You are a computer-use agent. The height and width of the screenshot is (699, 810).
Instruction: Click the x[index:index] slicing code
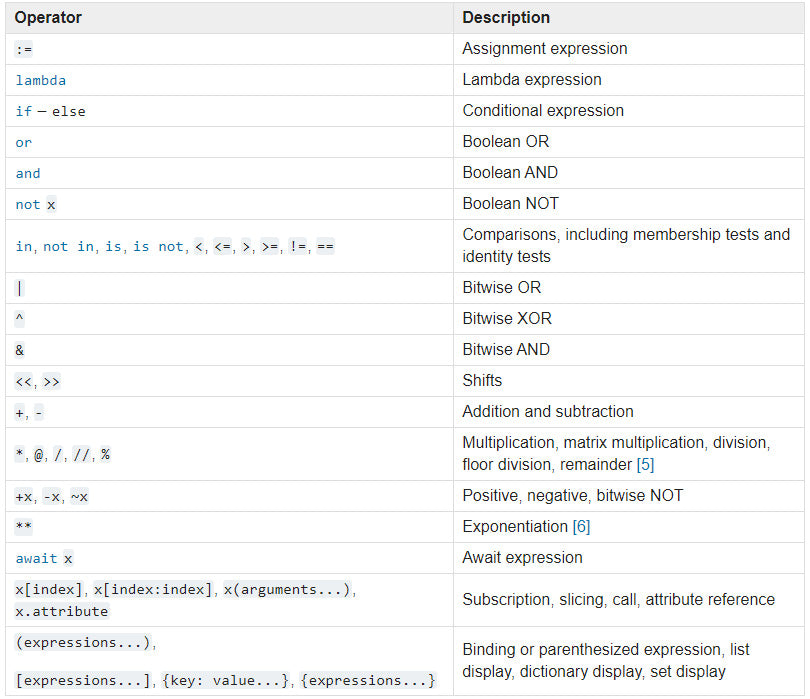click(x=154, y=590)
